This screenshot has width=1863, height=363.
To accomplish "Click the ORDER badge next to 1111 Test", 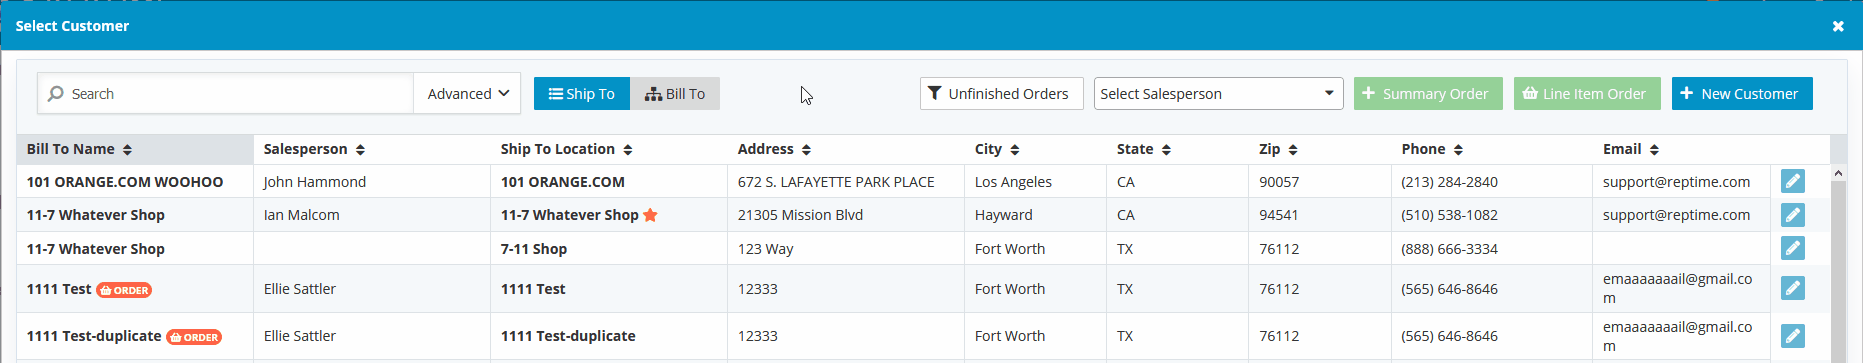I will coord(124,290).
